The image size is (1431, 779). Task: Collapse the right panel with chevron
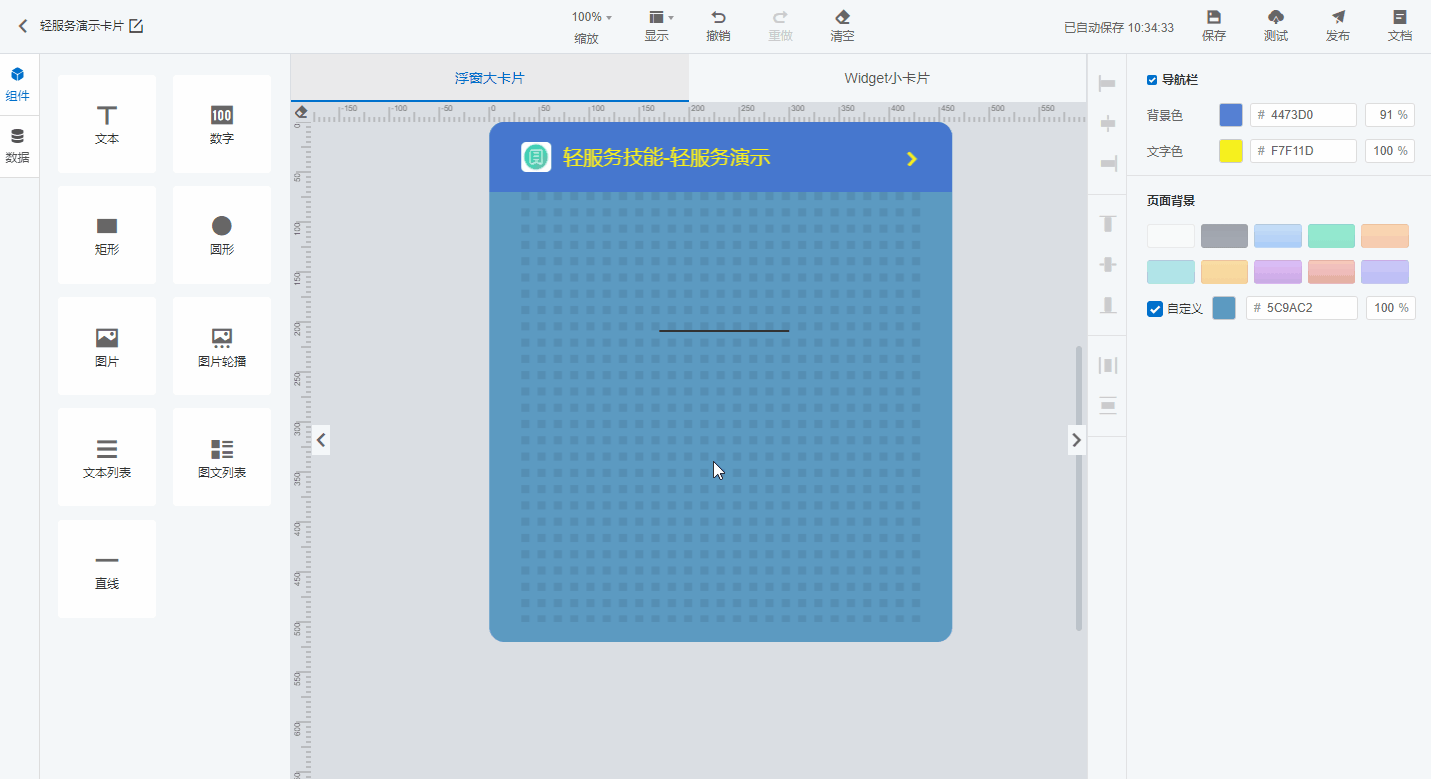pyautogui.click(x=1076, y=439)
